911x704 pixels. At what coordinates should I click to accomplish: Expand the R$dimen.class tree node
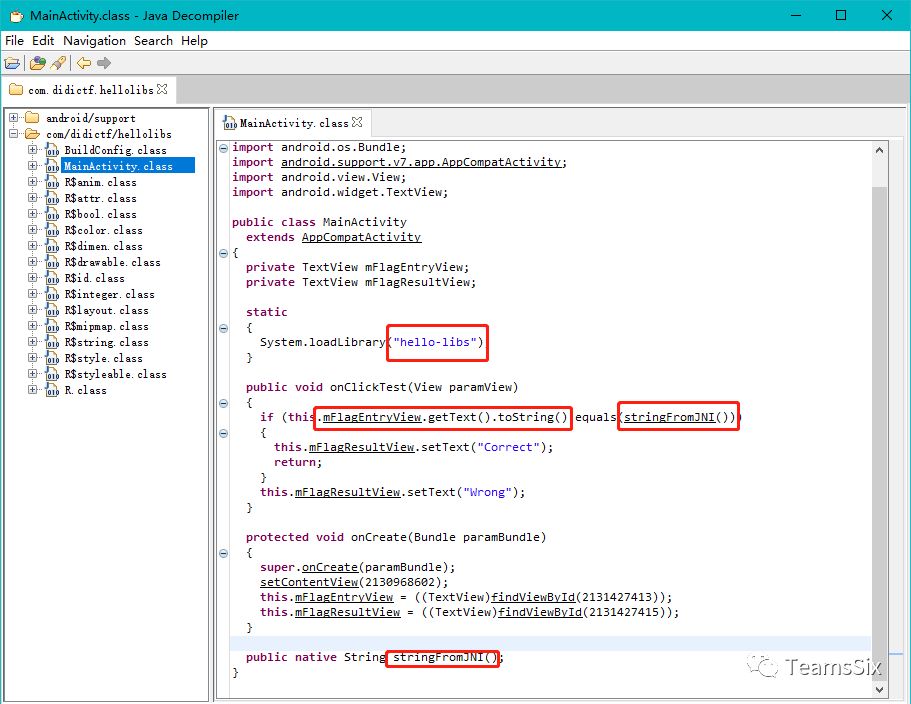point(33,246)
